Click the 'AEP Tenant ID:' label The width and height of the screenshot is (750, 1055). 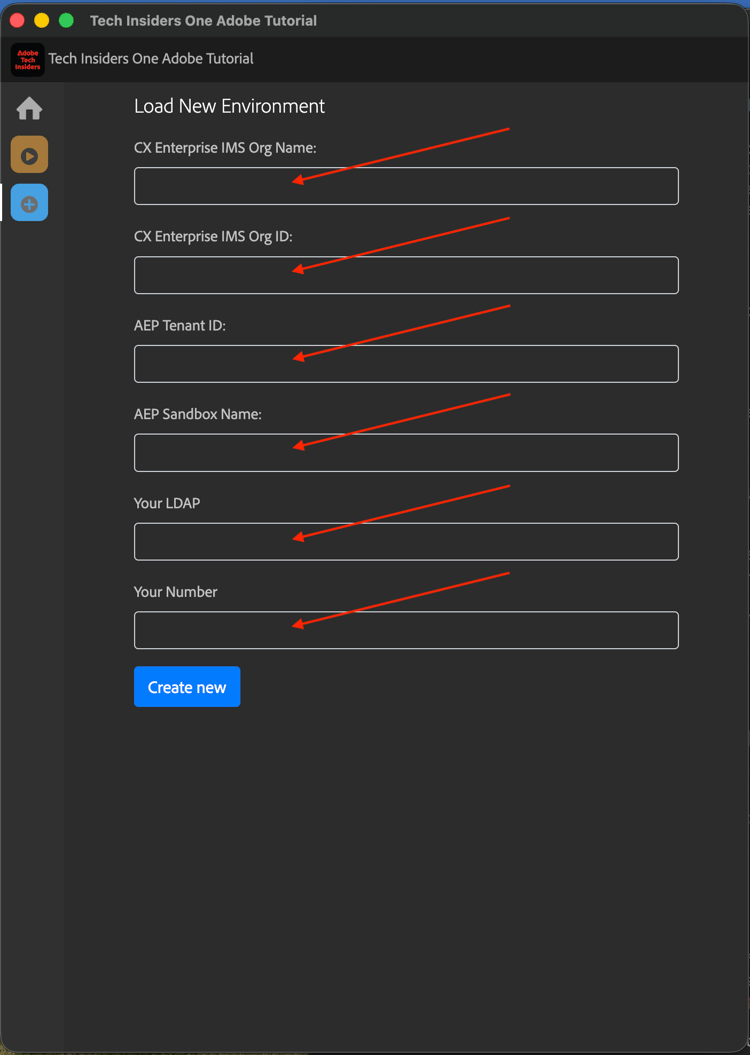[x=180, y=326]
